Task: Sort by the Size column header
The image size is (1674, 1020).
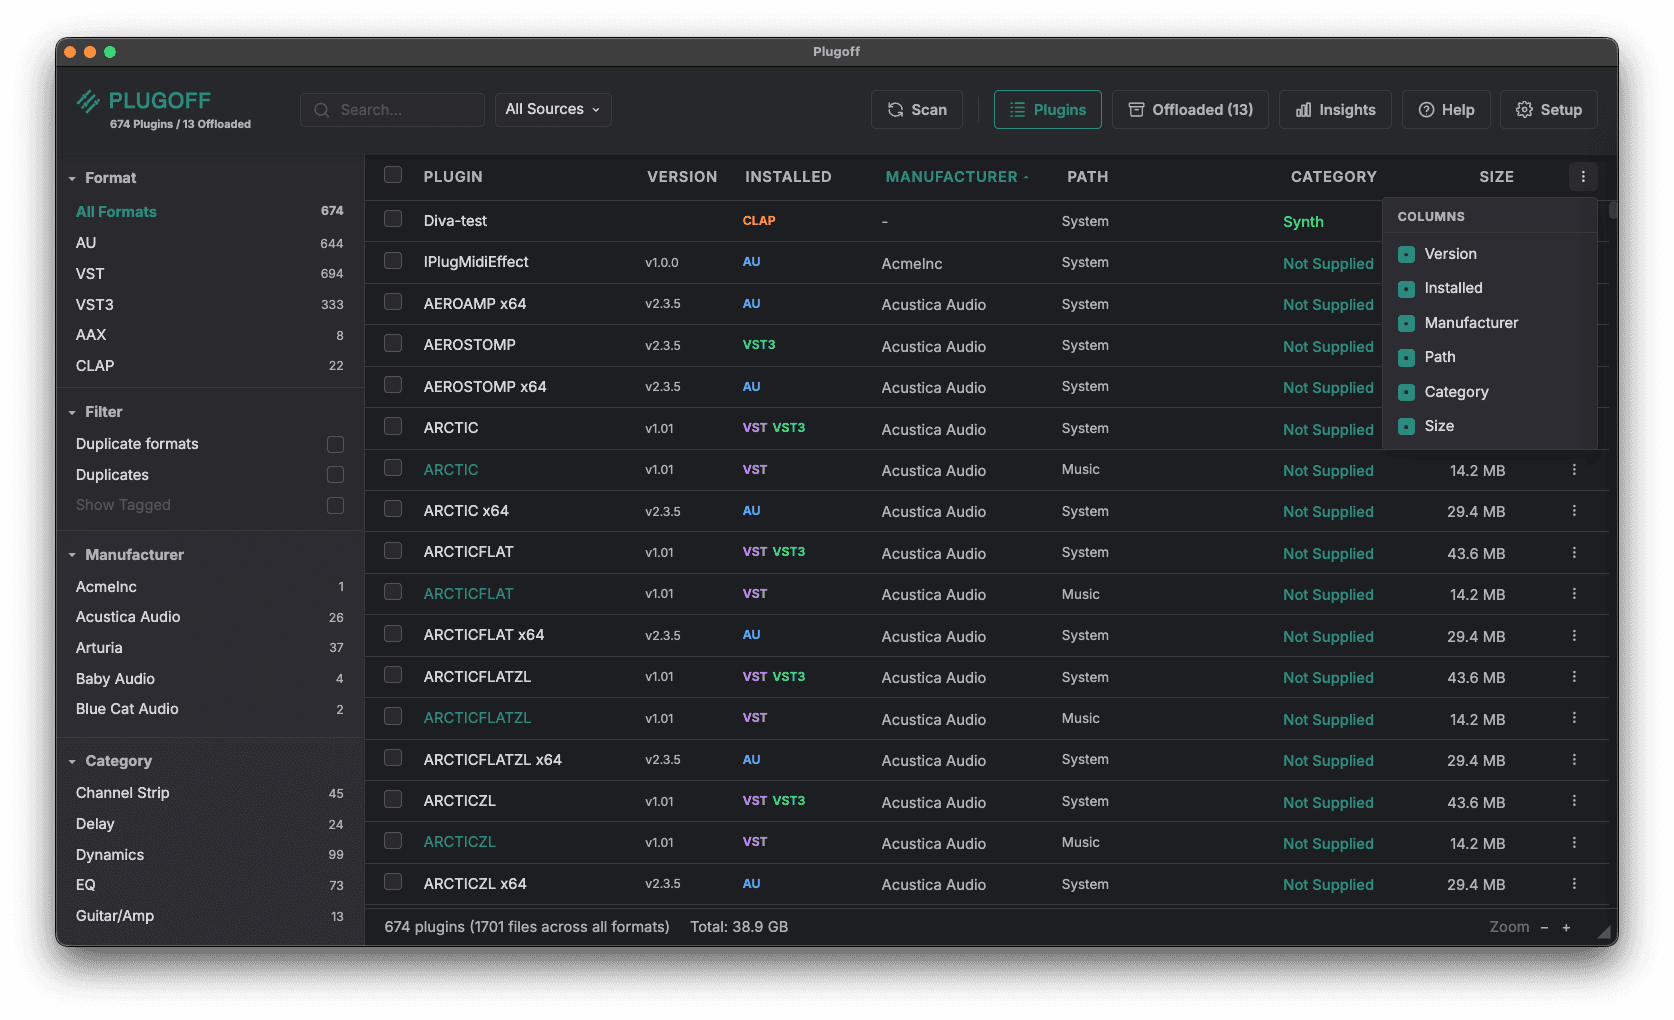Action: coord(1496,177)
